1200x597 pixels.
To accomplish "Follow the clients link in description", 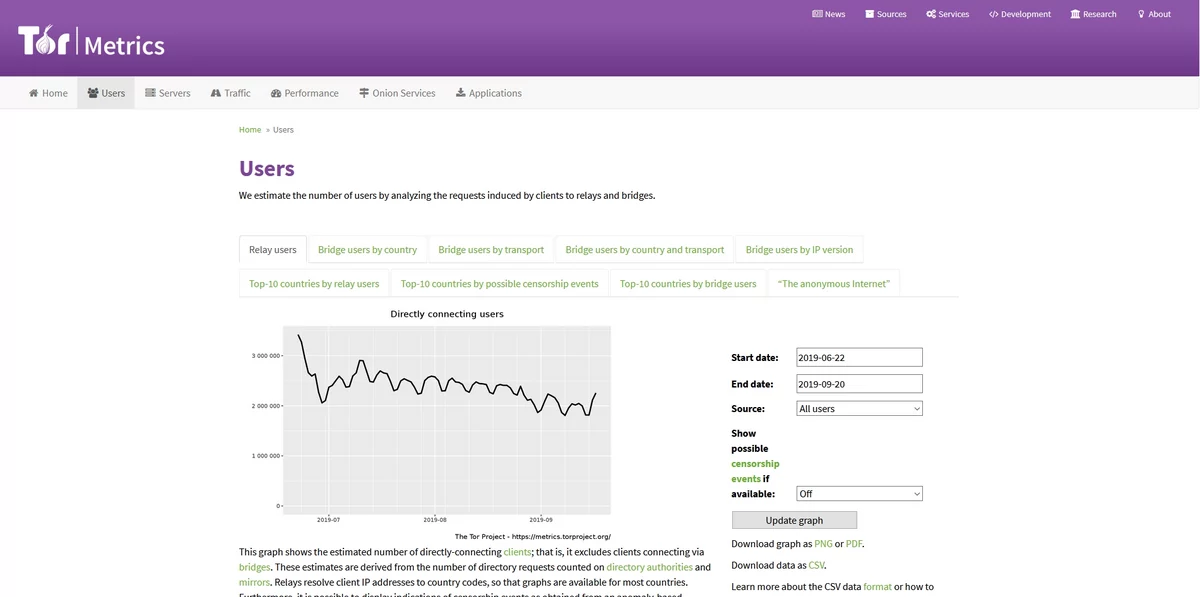I will point(517,552).
